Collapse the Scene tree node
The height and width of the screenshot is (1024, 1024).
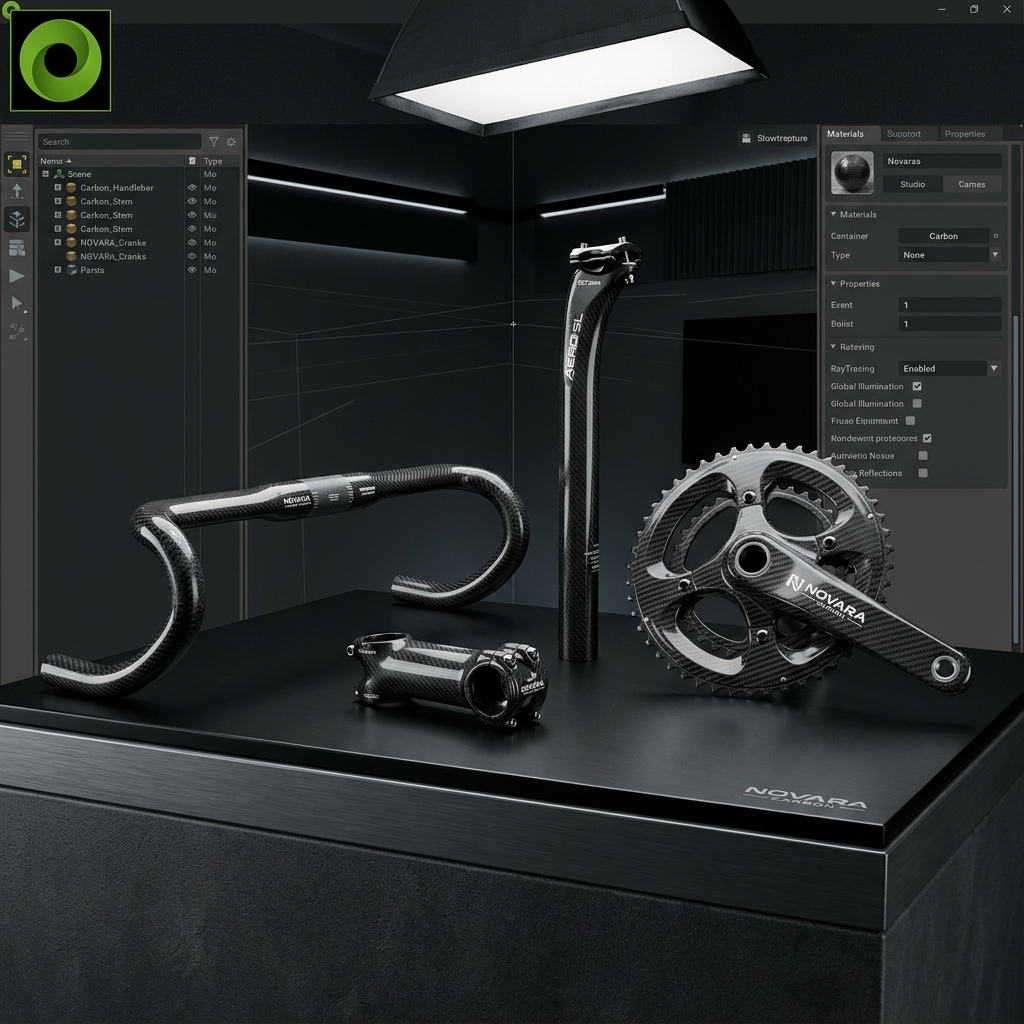[45, 174]
